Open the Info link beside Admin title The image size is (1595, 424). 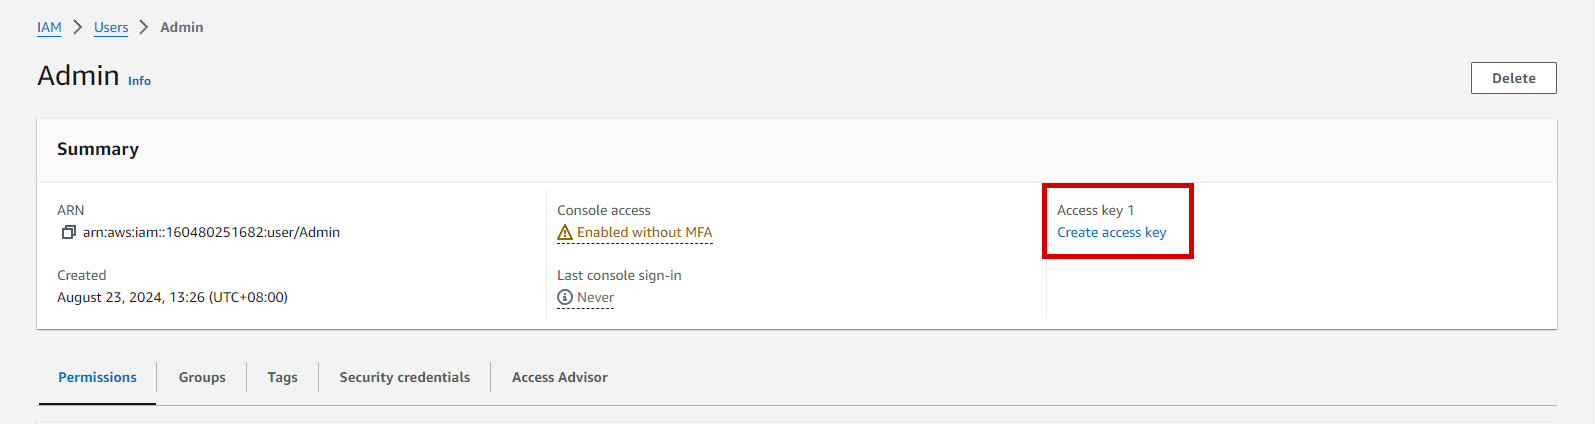point(139,81)
